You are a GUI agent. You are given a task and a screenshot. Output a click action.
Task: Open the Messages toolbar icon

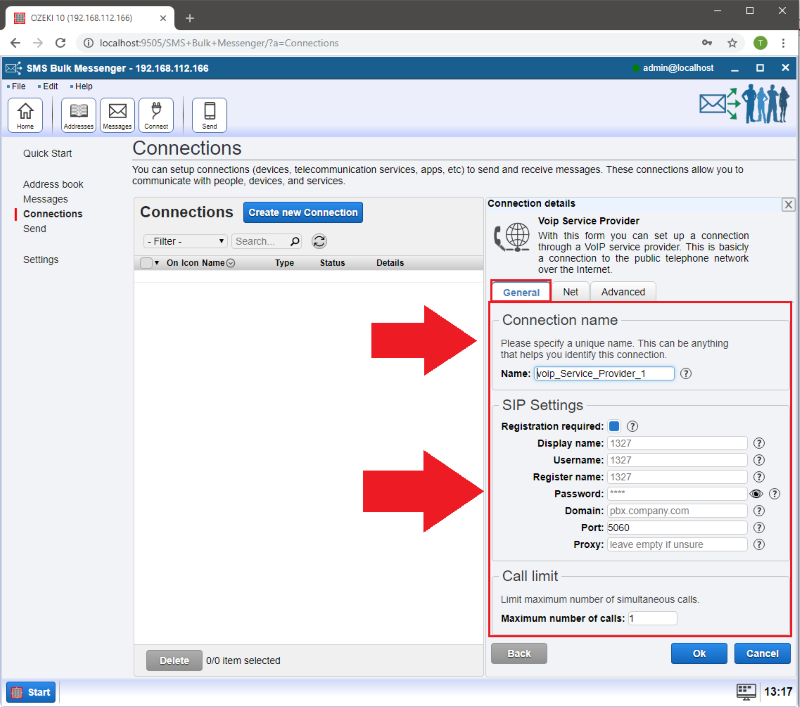tap(117, 115)
